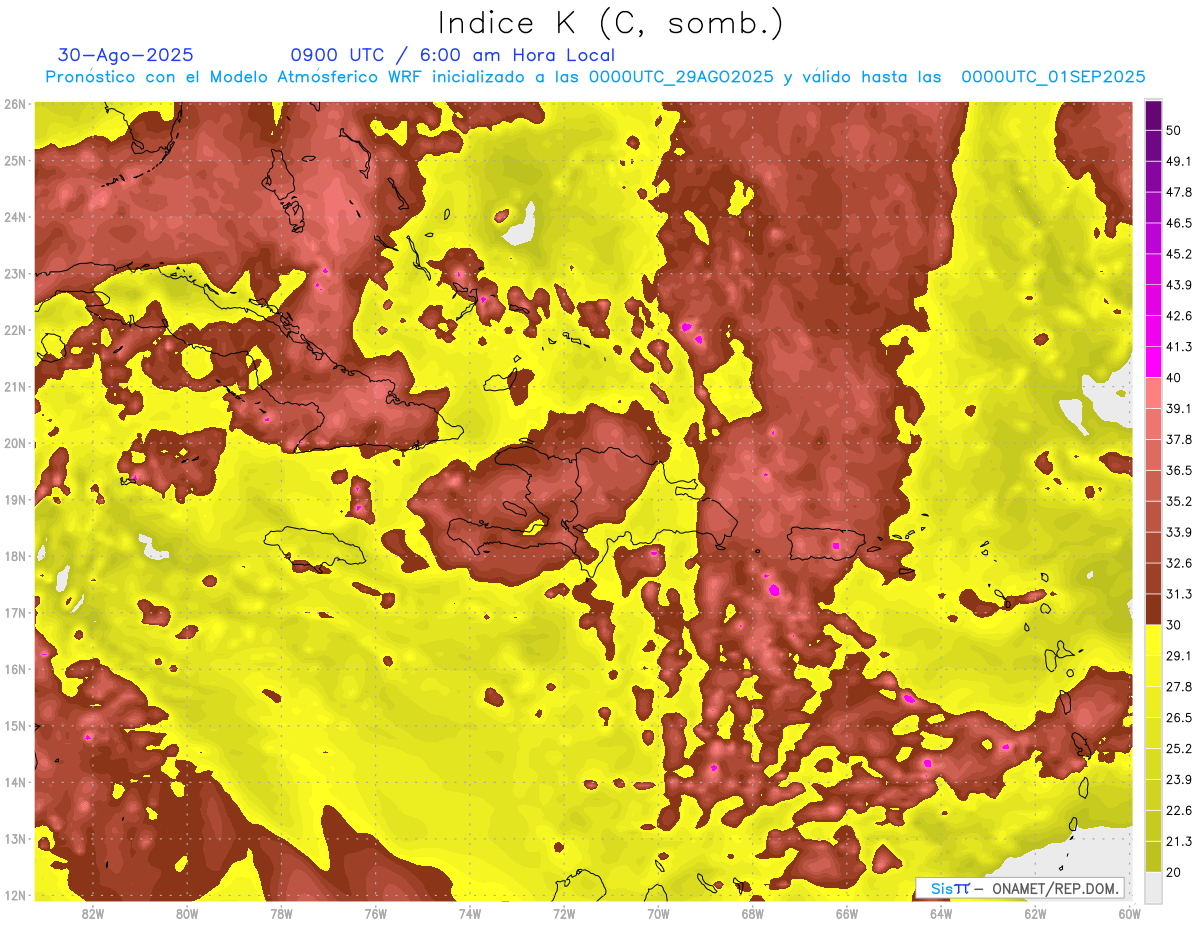This screenshot has height=927, width=1200.
Task: Select the colorbar value 26.5
Action: (1178, 718)
